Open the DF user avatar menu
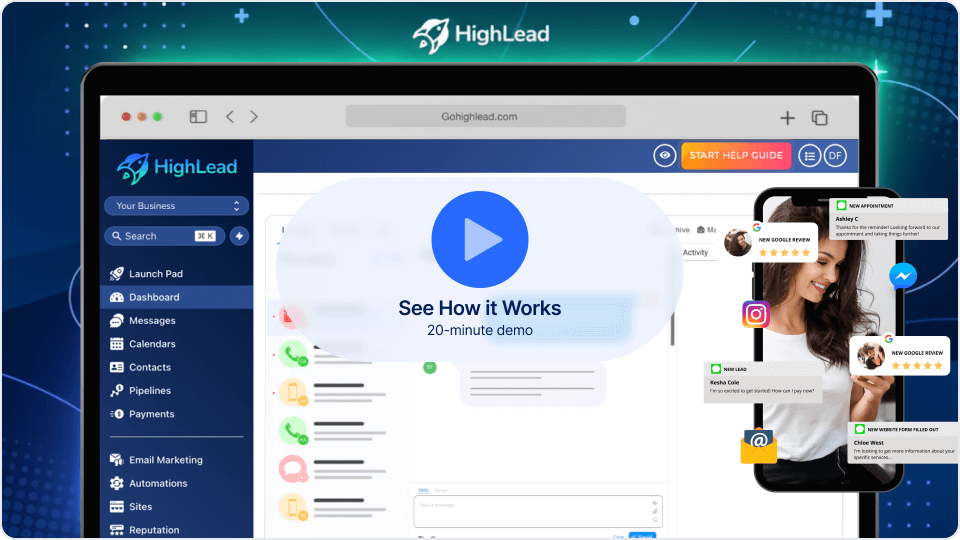Viewport: 960px width, 540px height. click(835, 156)
